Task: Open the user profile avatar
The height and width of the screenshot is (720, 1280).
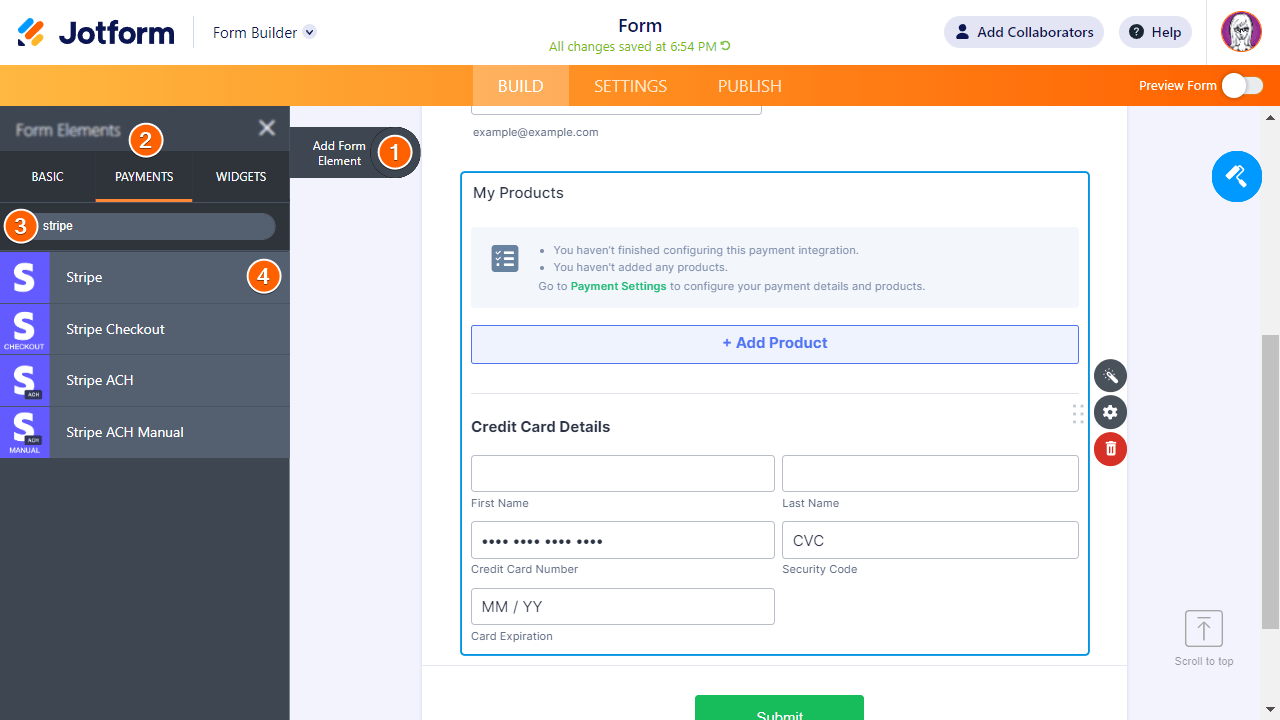Action: (x=1241, y=32)
